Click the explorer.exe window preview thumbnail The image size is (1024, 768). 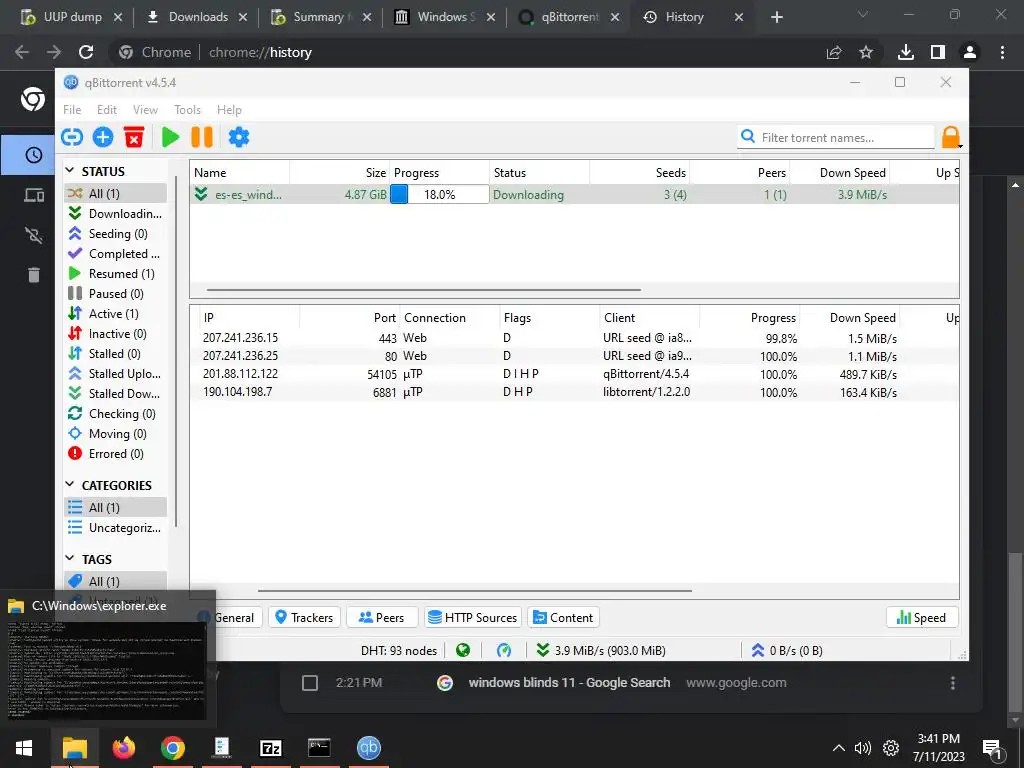tap(106, 670)
